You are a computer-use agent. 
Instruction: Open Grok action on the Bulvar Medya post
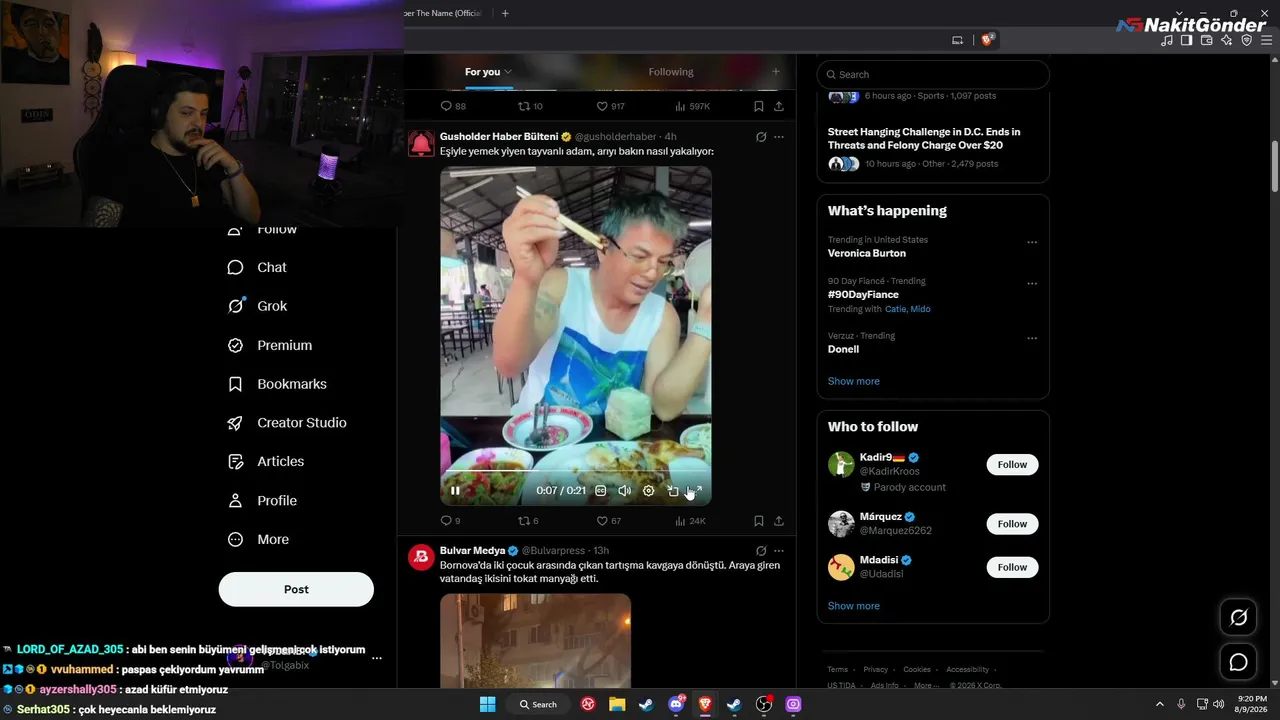(761, 551)
